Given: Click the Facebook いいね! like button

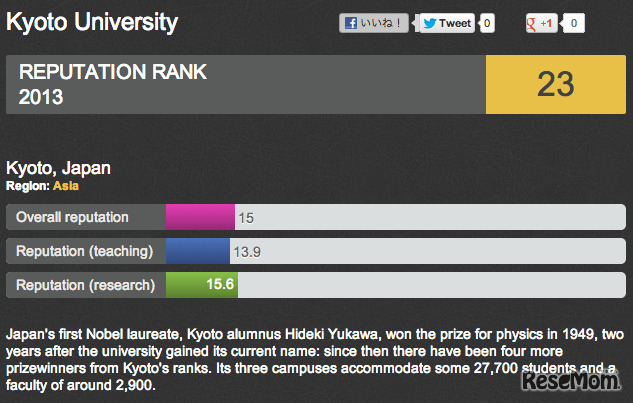Looking at the screenshot, I should (x=376, y=23).
